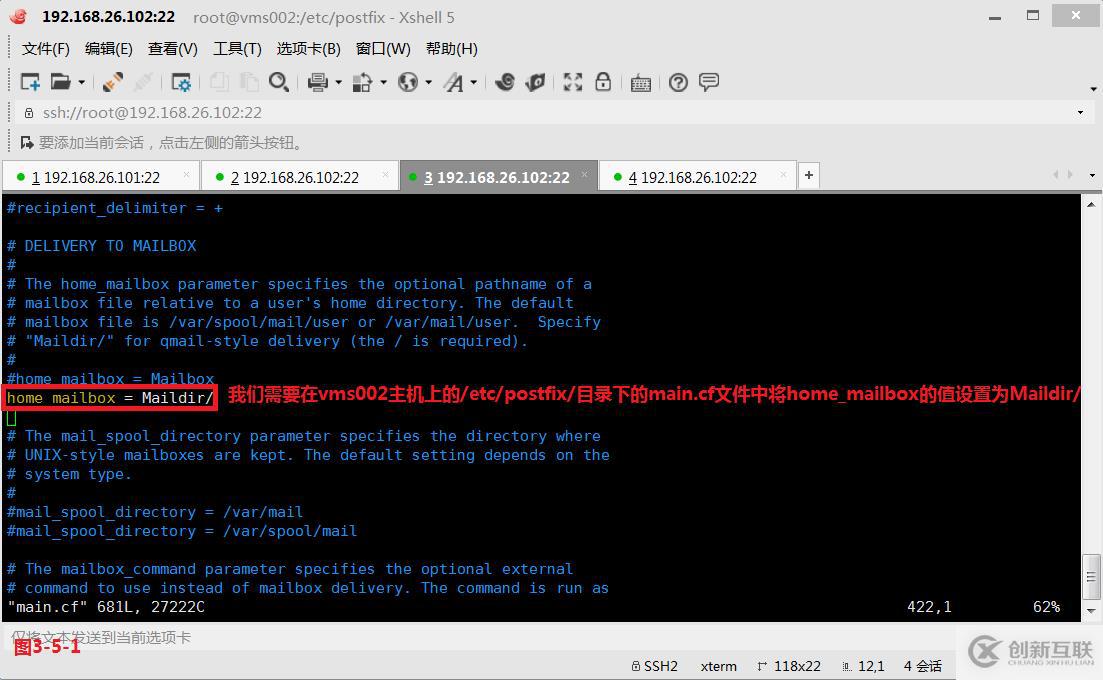Screen dimensions: 1103x680
Task: Open Find with magnifier icon
Action: coord(279,82)
